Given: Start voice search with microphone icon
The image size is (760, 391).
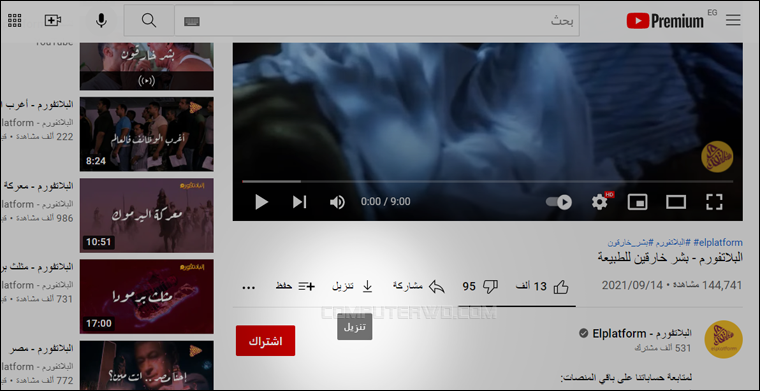Looking at the screenshot, I should [101, 20].
